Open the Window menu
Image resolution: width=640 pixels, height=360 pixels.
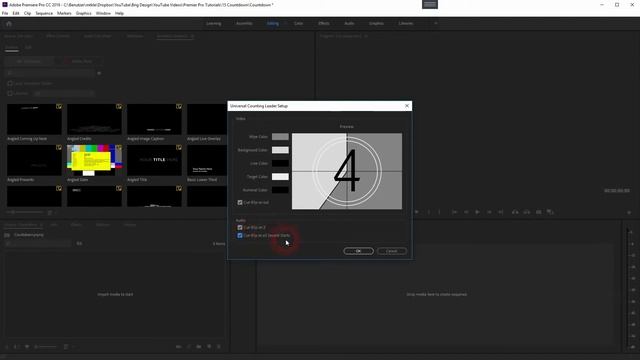pyautogui.click(x=103, y=13)
